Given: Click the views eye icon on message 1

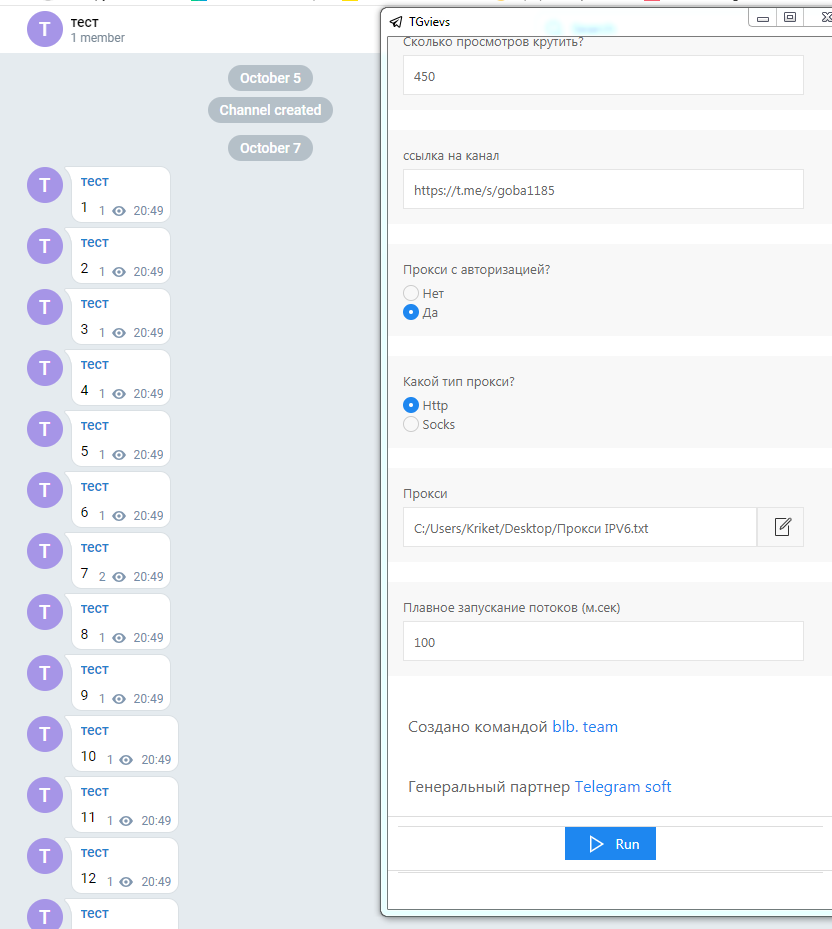Looking at the screenshot, I should [x=119, y=211].
